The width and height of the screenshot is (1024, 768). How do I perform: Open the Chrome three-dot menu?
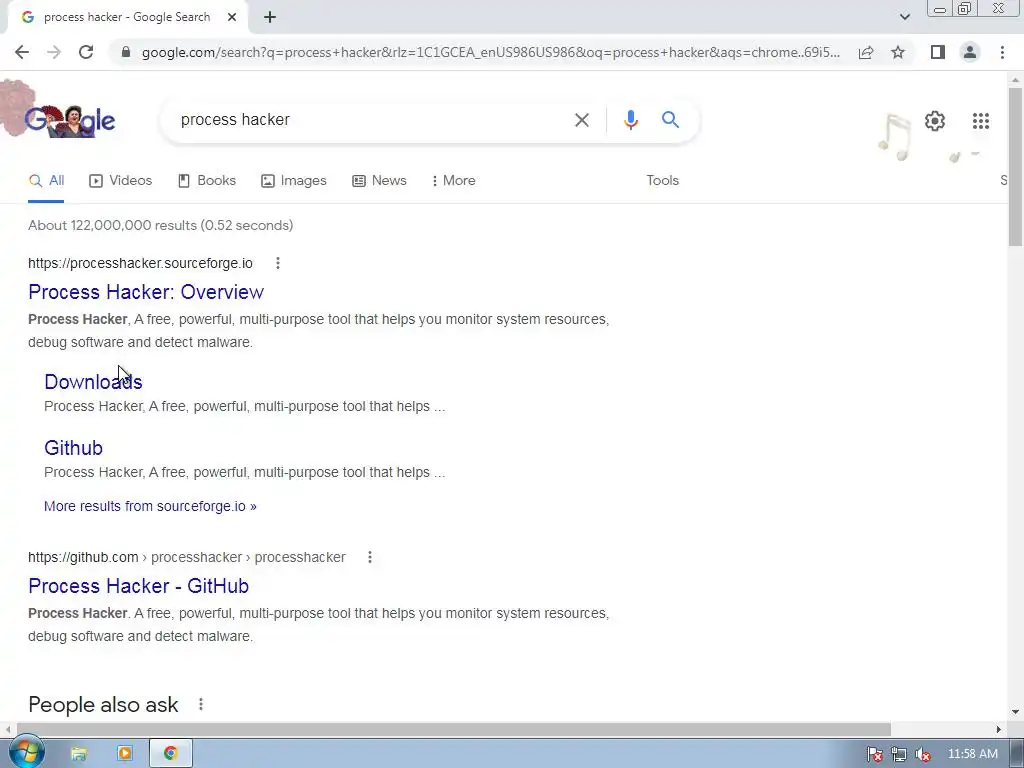(1002, 52)
